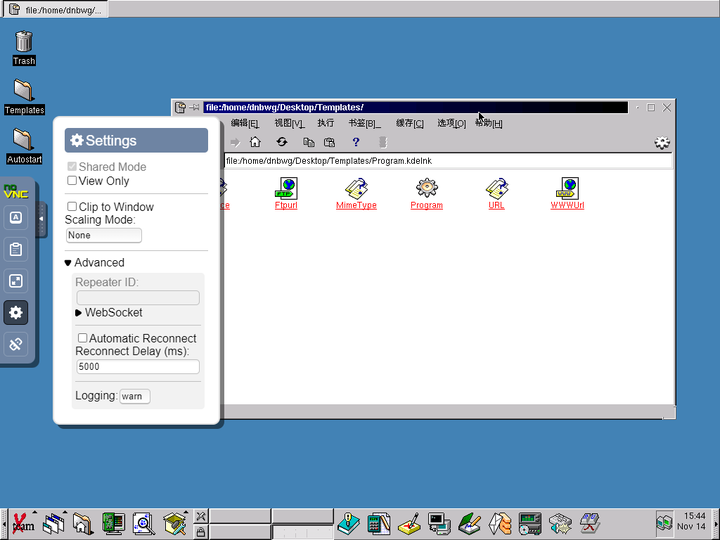Open the Program template icon
720x540 pixels.
(427, 188)
